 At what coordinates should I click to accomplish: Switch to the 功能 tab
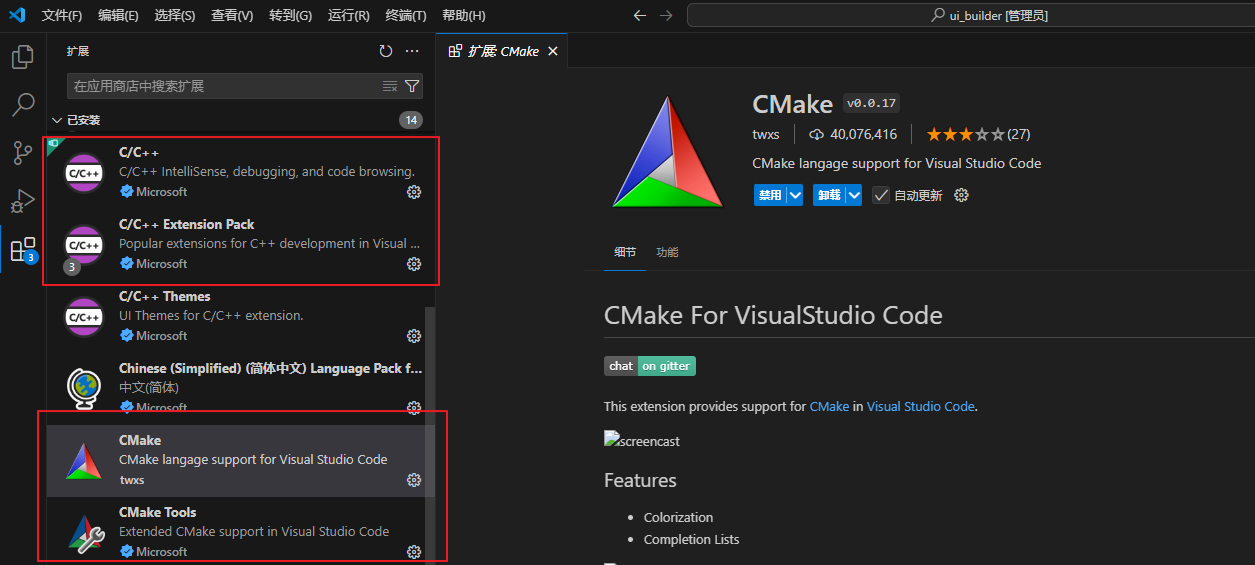[x=667, y=252]
